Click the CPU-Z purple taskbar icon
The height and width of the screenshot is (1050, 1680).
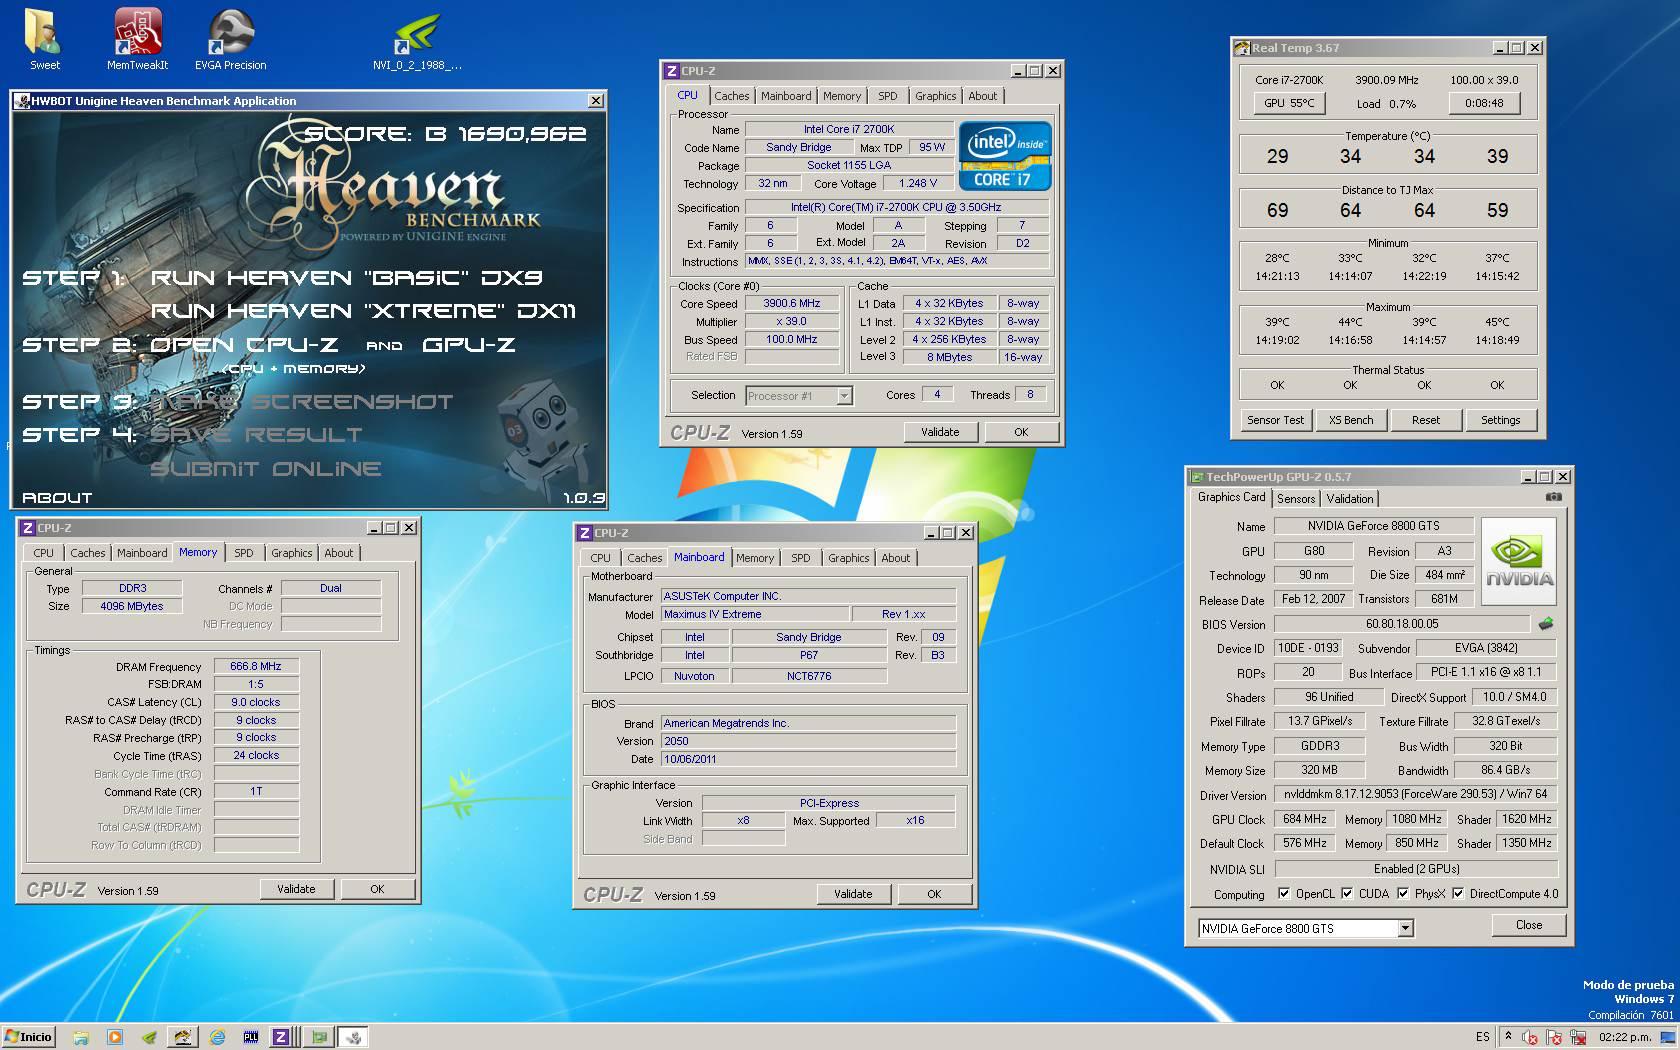(281, 1037)
